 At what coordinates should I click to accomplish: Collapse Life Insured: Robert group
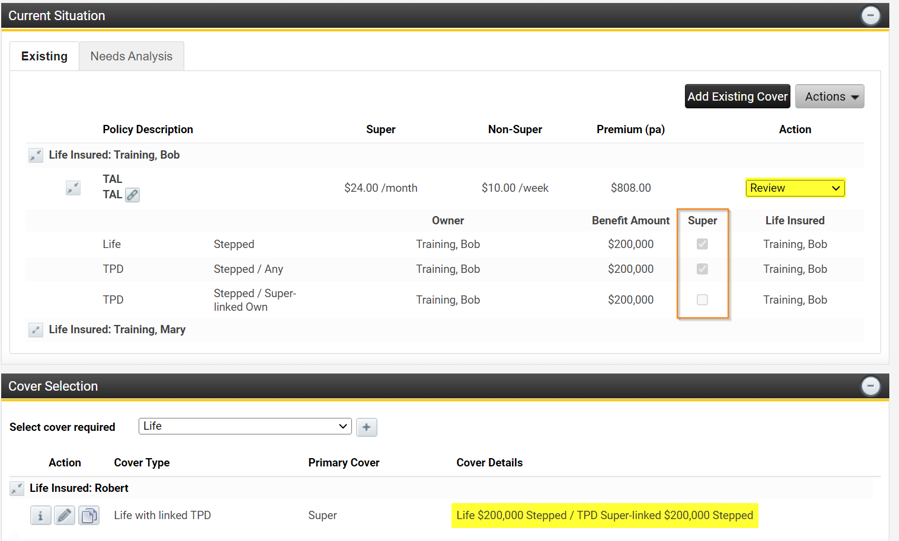[x=17, y=489]
